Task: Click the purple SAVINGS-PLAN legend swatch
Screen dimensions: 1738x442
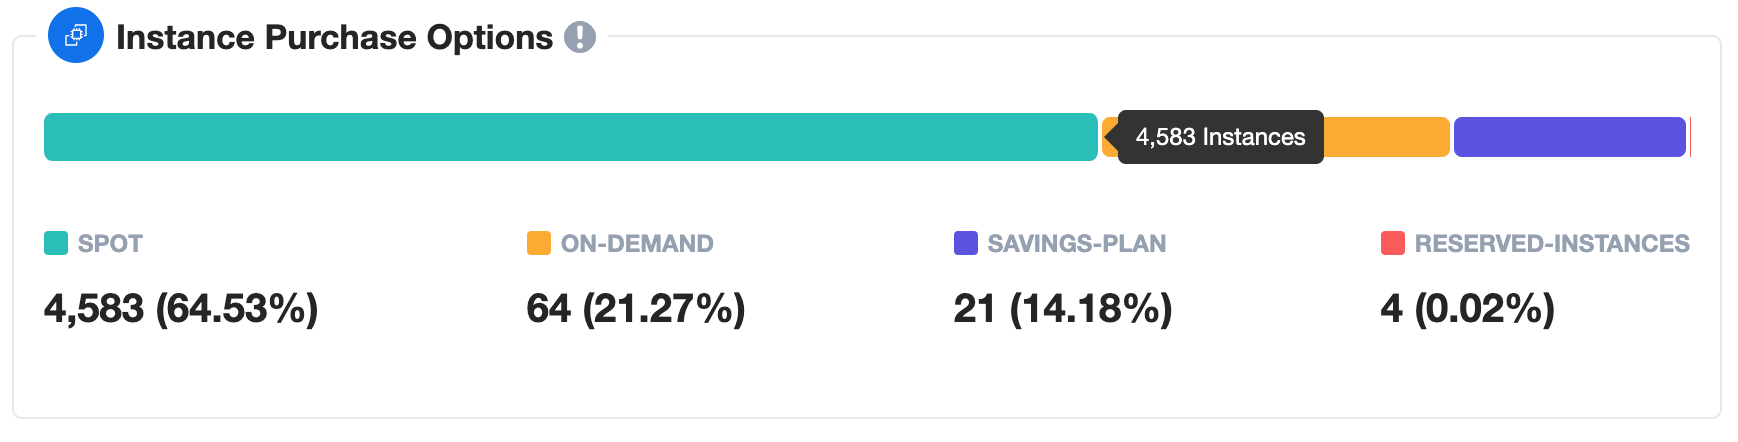Action: [966, 243]
